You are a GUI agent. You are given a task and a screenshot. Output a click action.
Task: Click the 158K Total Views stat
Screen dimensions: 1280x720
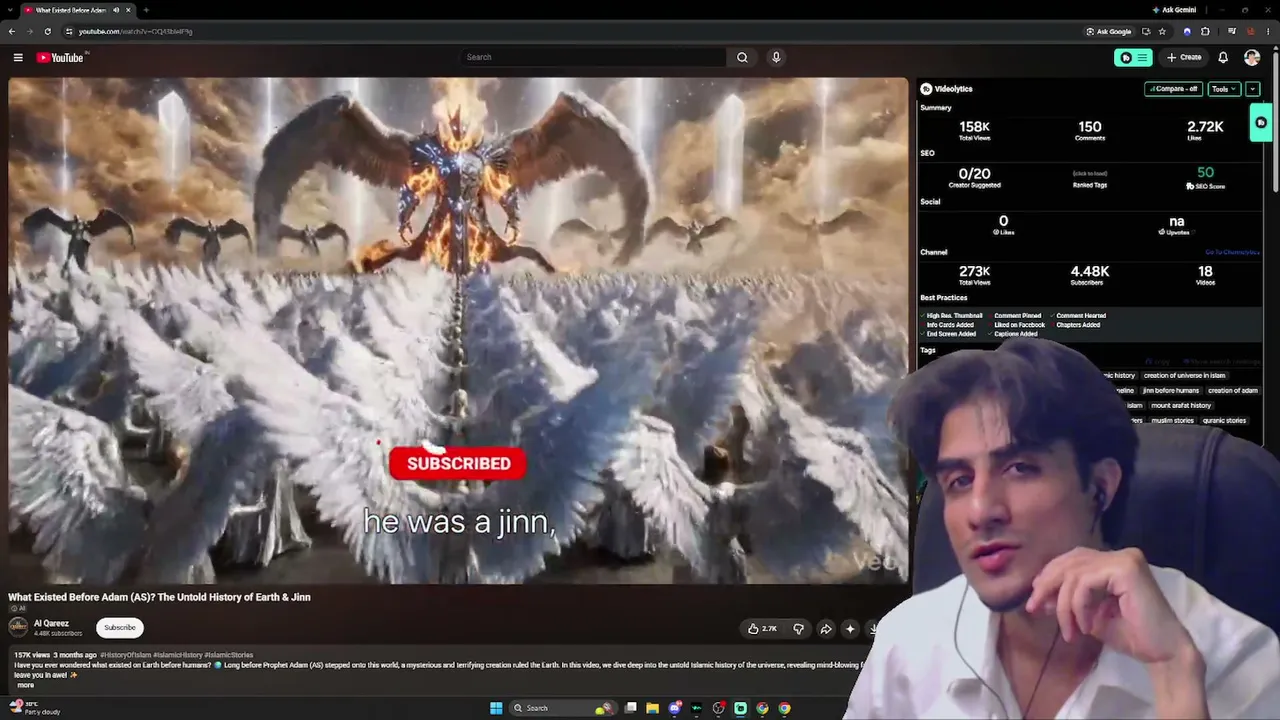pyautogui.click(x=974, y=130)
